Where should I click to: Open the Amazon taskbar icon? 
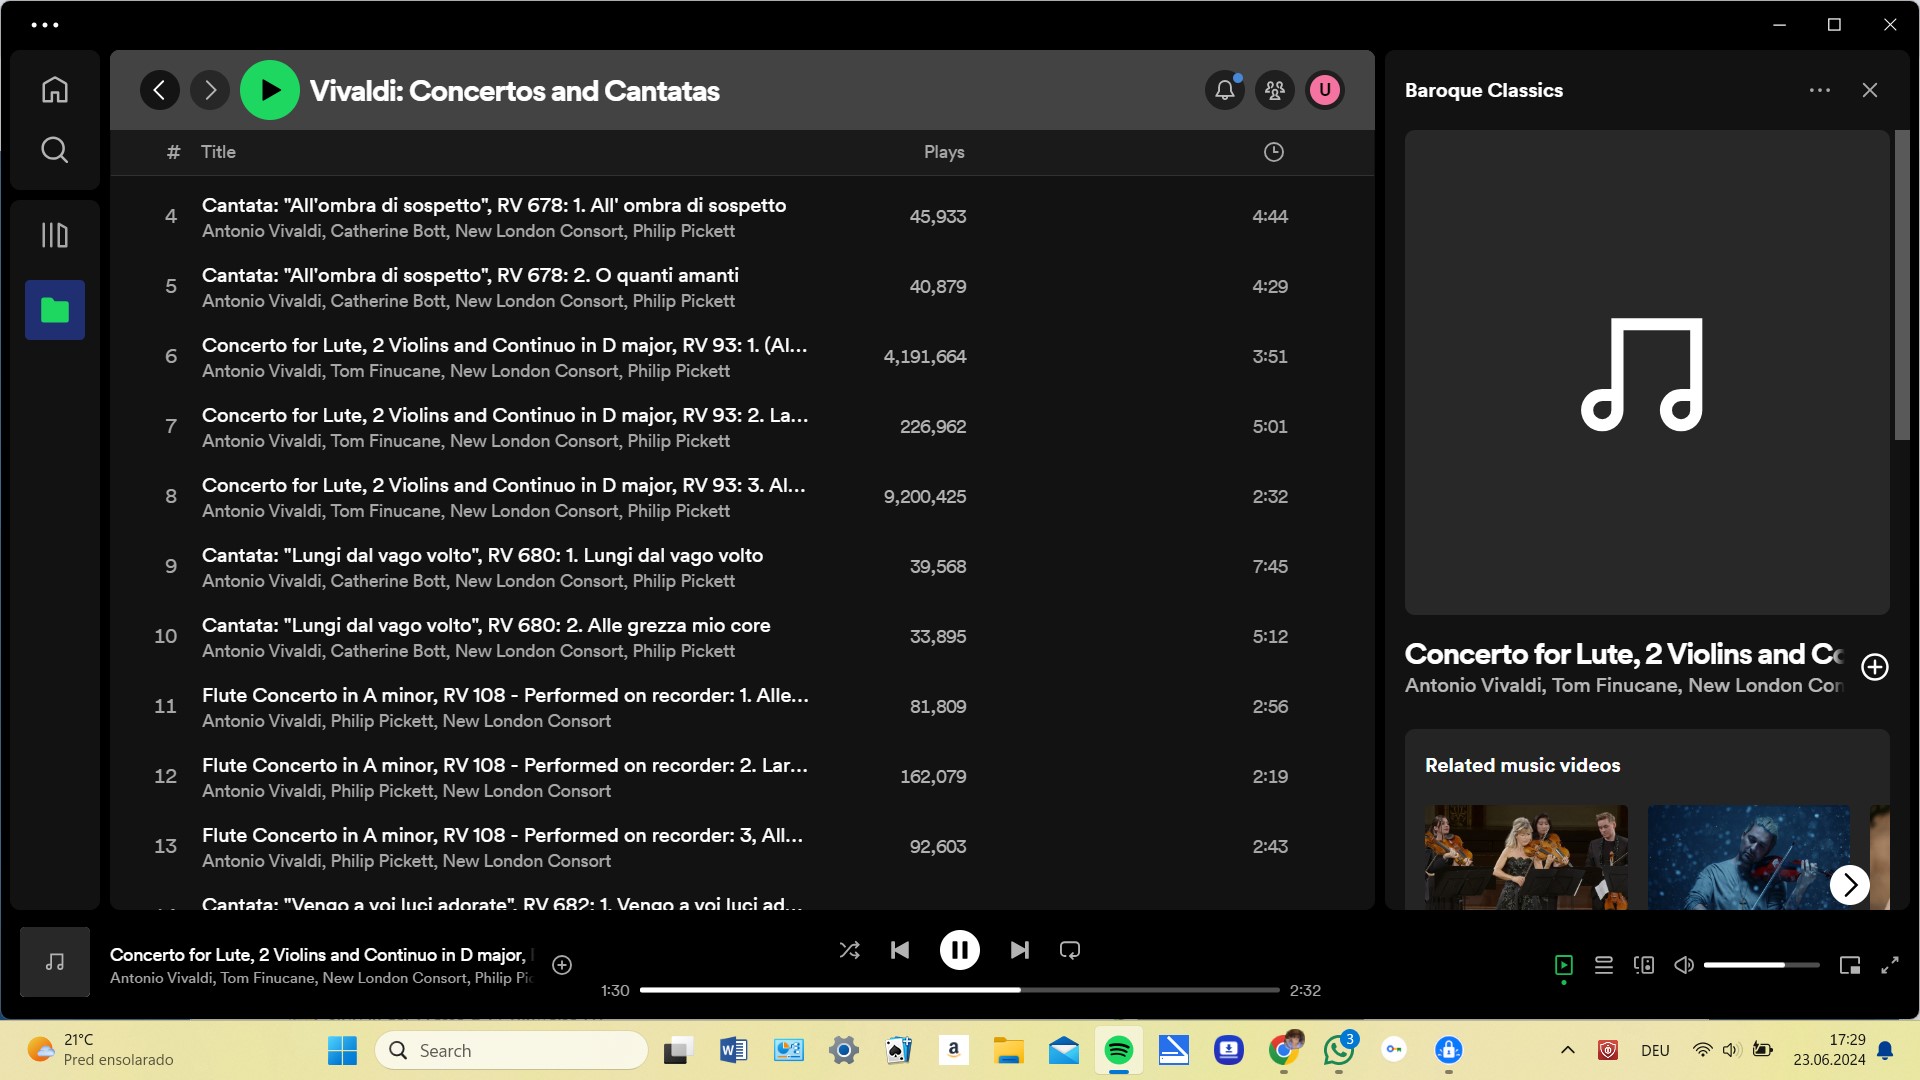954,1050
